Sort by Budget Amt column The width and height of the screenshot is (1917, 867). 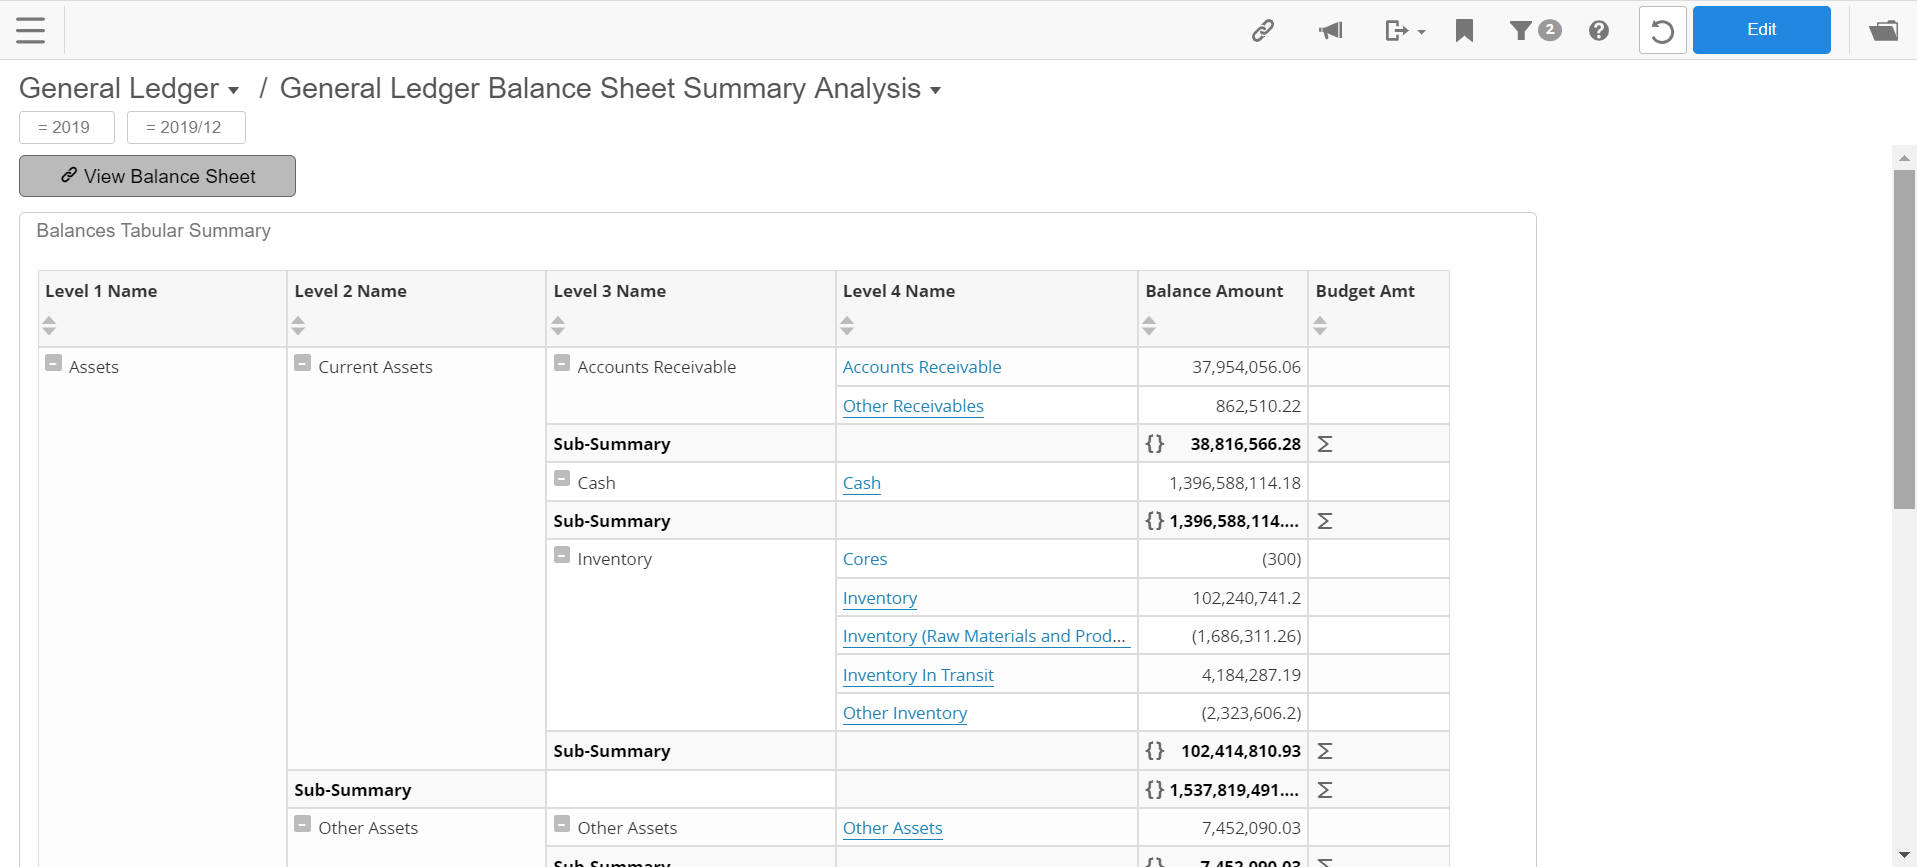1320,325
